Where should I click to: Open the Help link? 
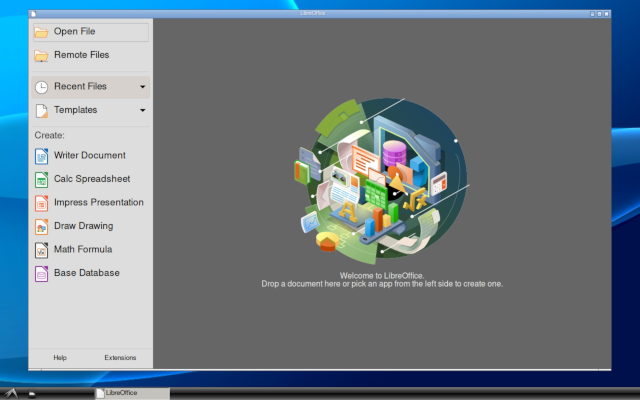click(60, 358)
